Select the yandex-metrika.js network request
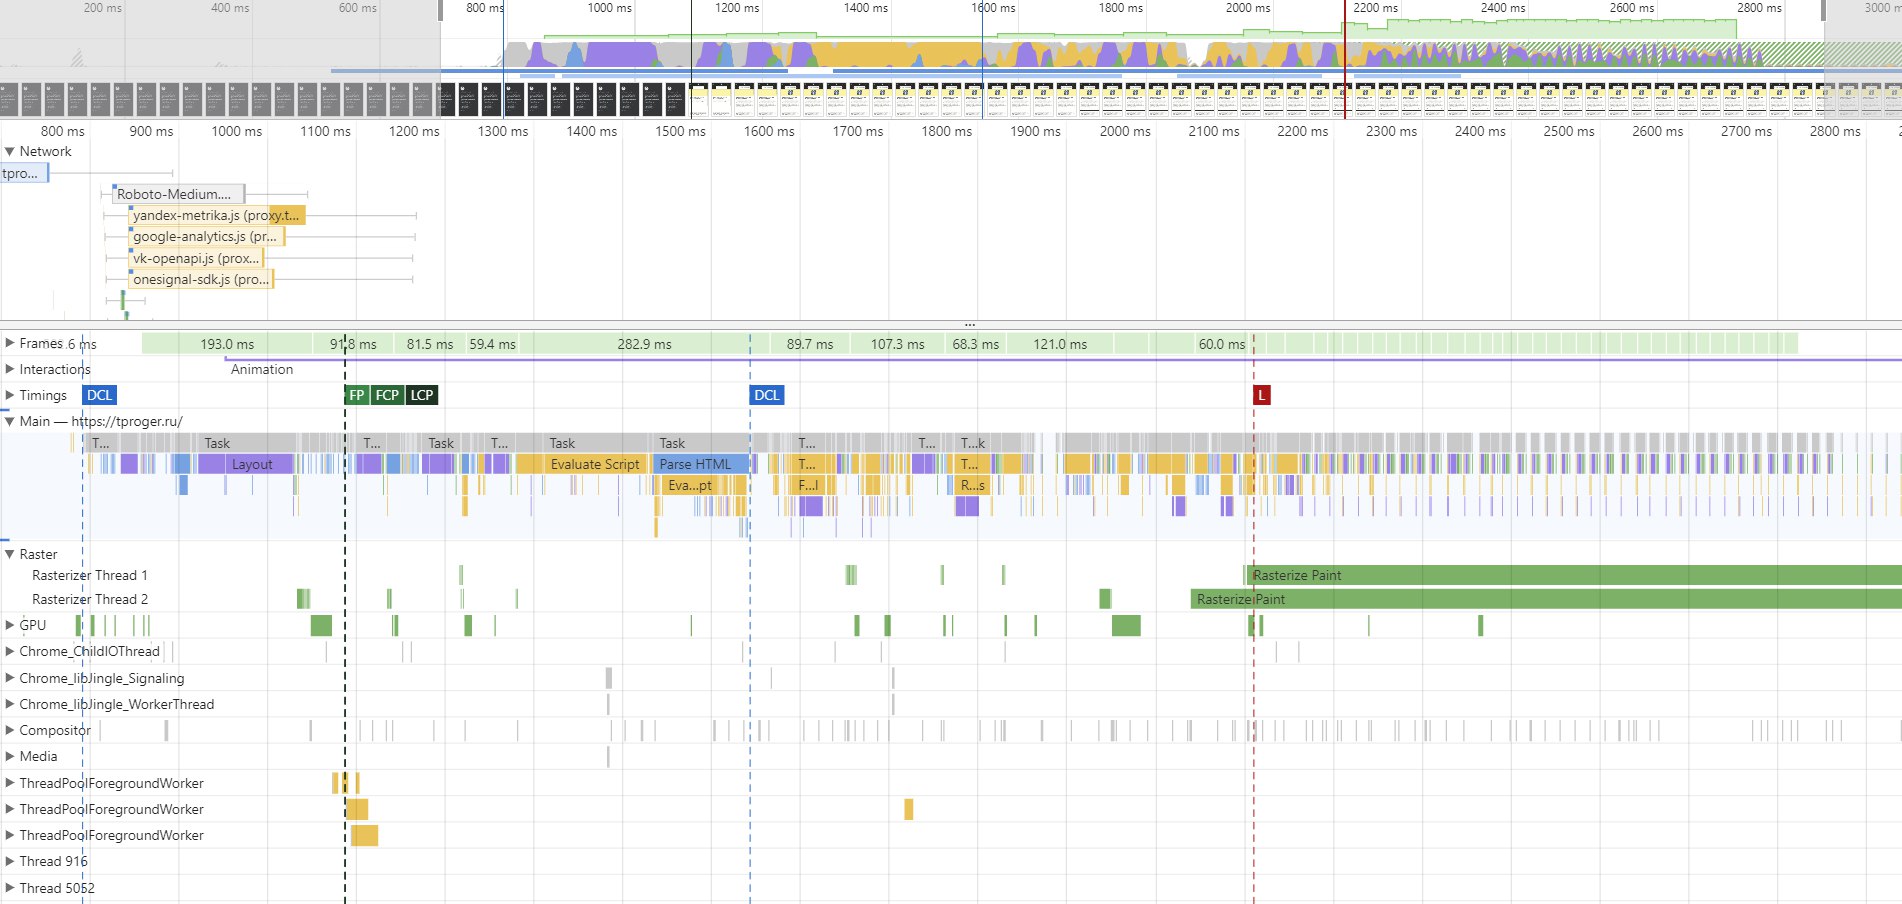This screenshot has height=904, width=1902. click(215, 215)
